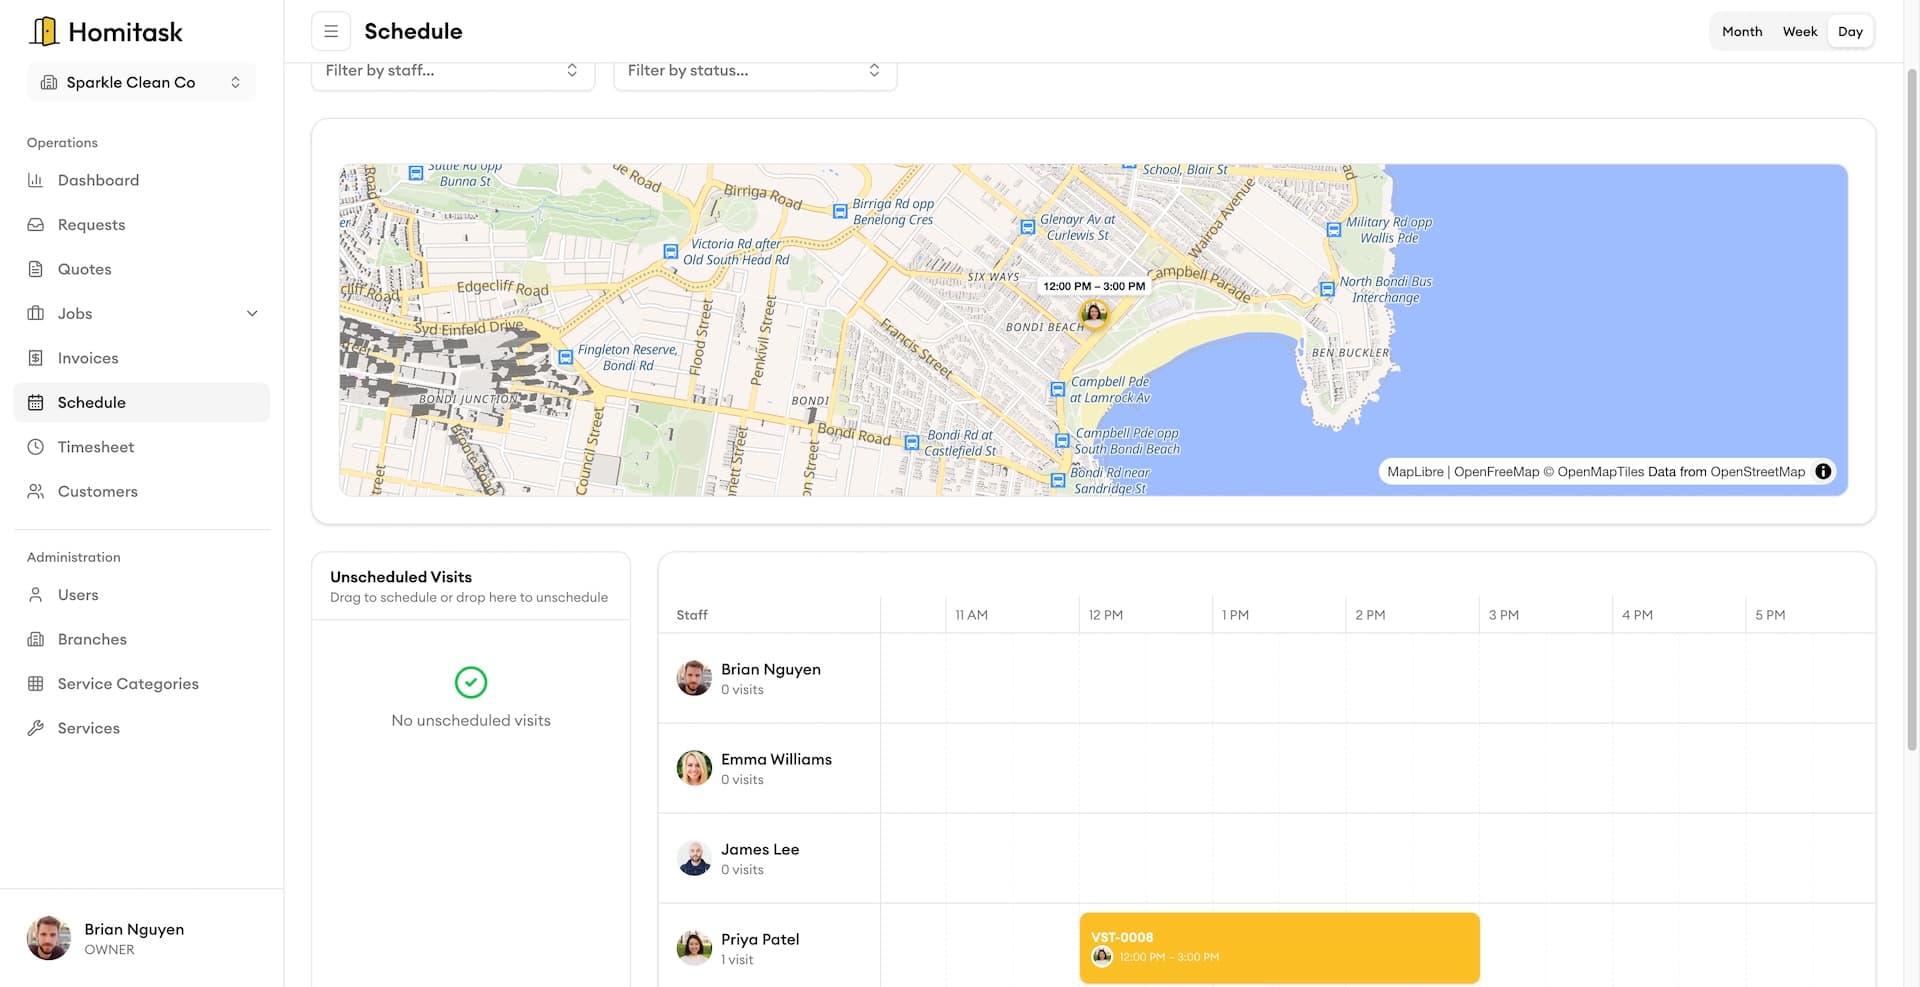
Task: Click the VST-0008 visit block on the timeline
Action: click(x=1279, y=946)
